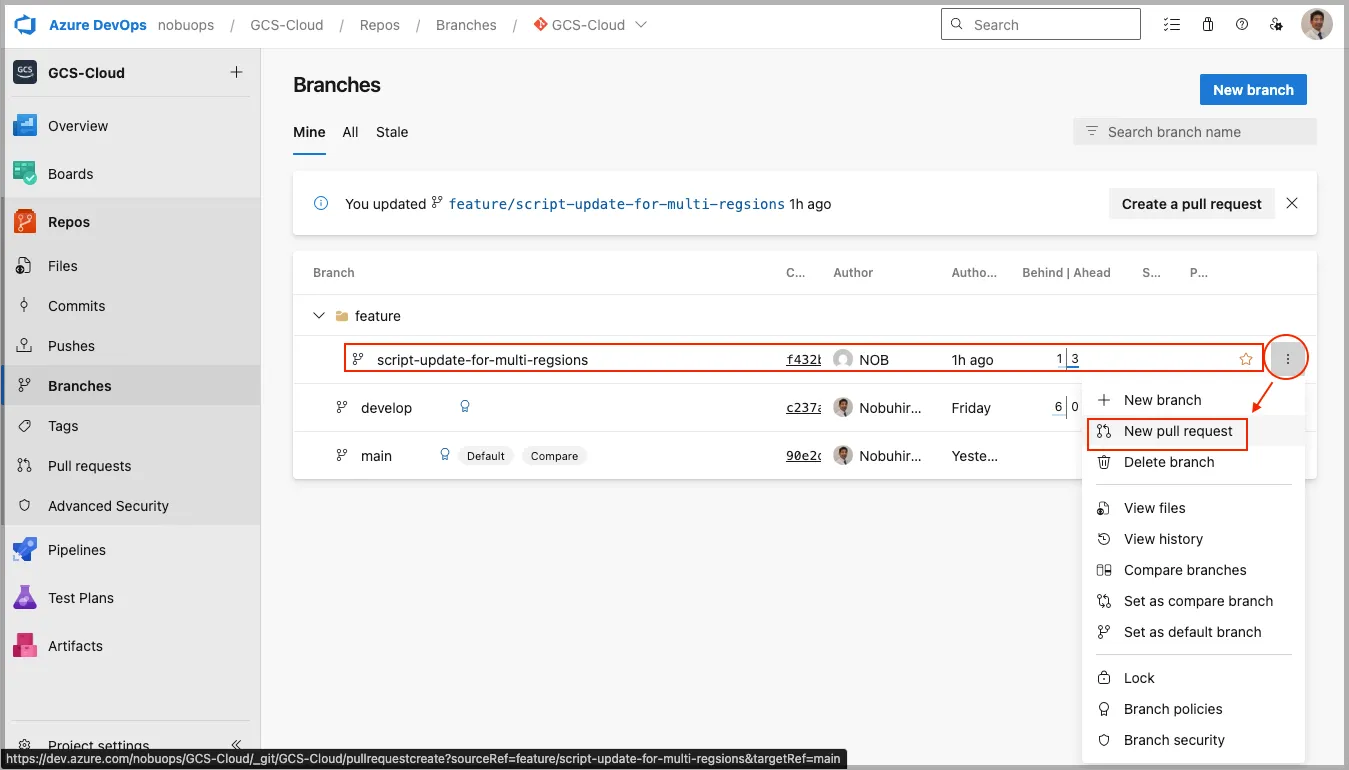1349x770 pixels.
Task: Click the Azure DevOps logo icon
Action: [x=25, y=25]
